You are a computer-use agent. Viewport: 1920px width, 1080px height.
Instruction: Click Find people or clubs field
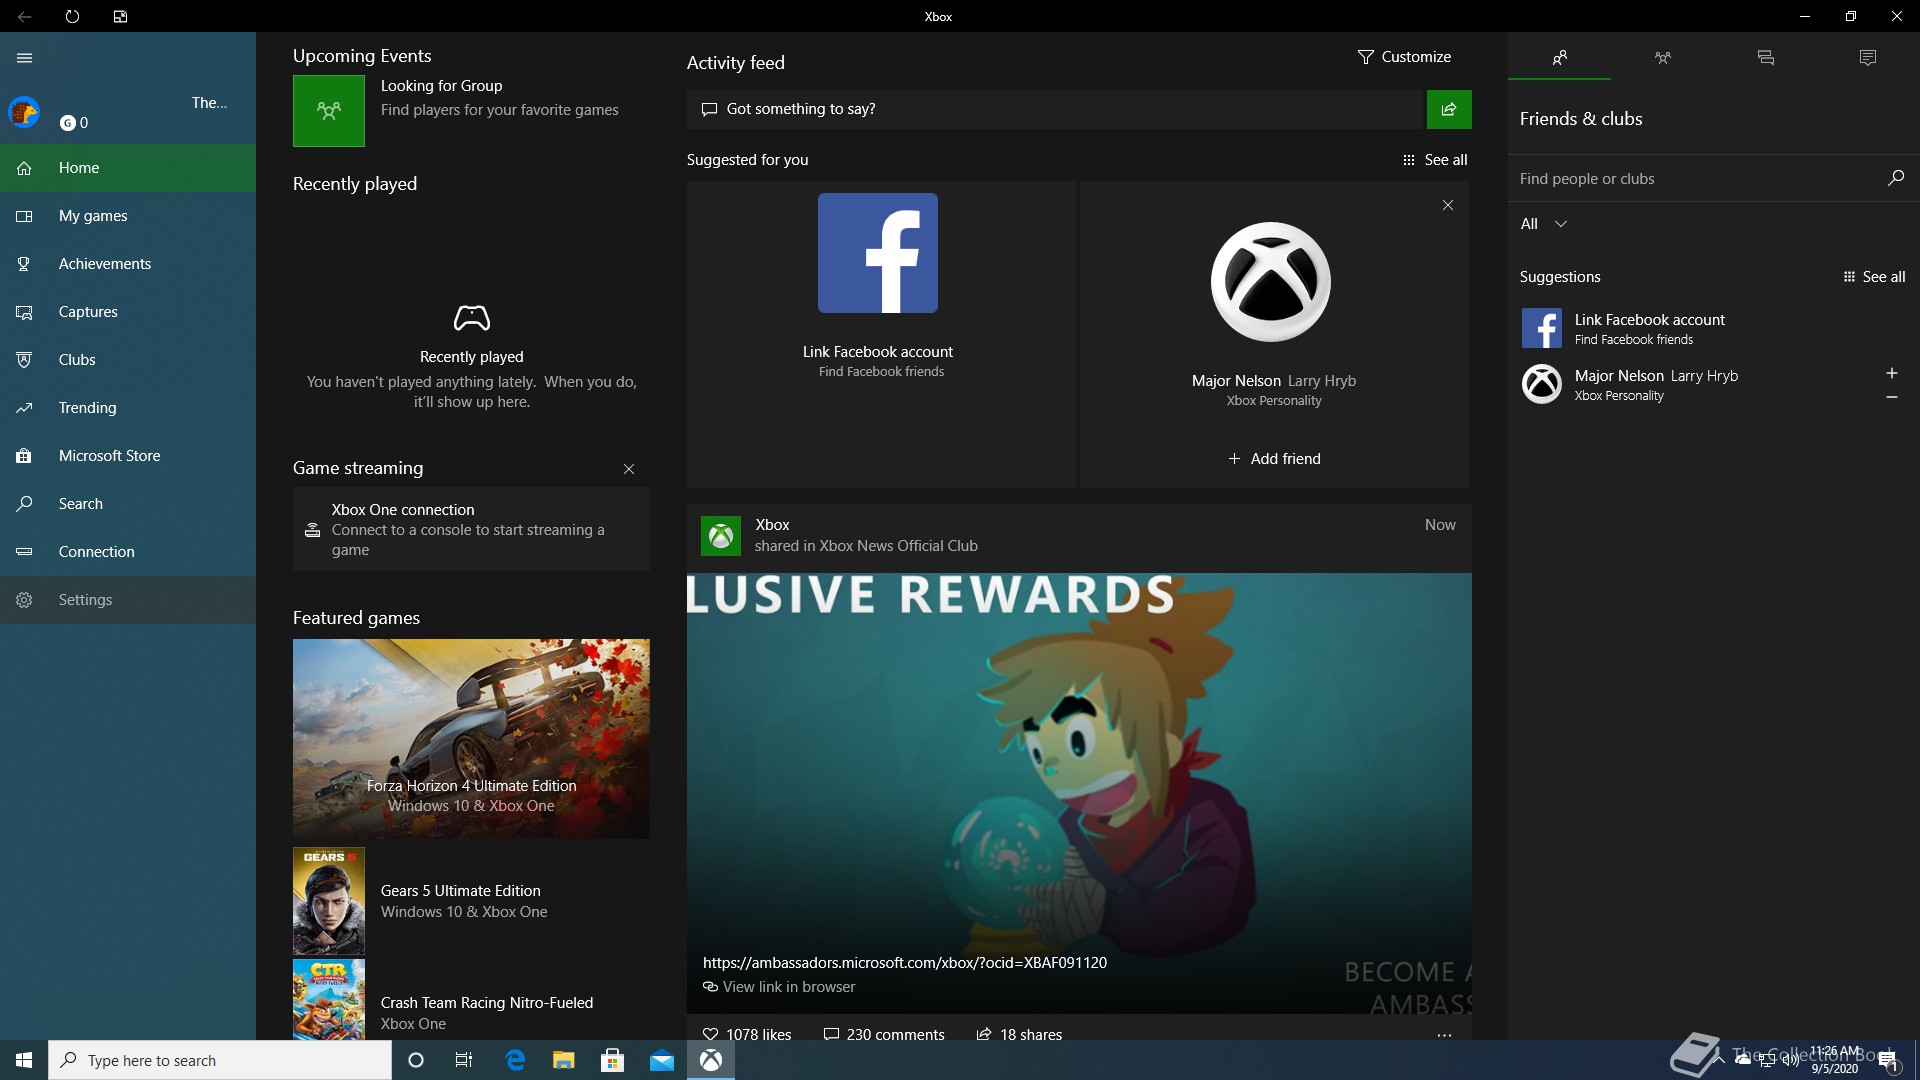coord(1695,179)
